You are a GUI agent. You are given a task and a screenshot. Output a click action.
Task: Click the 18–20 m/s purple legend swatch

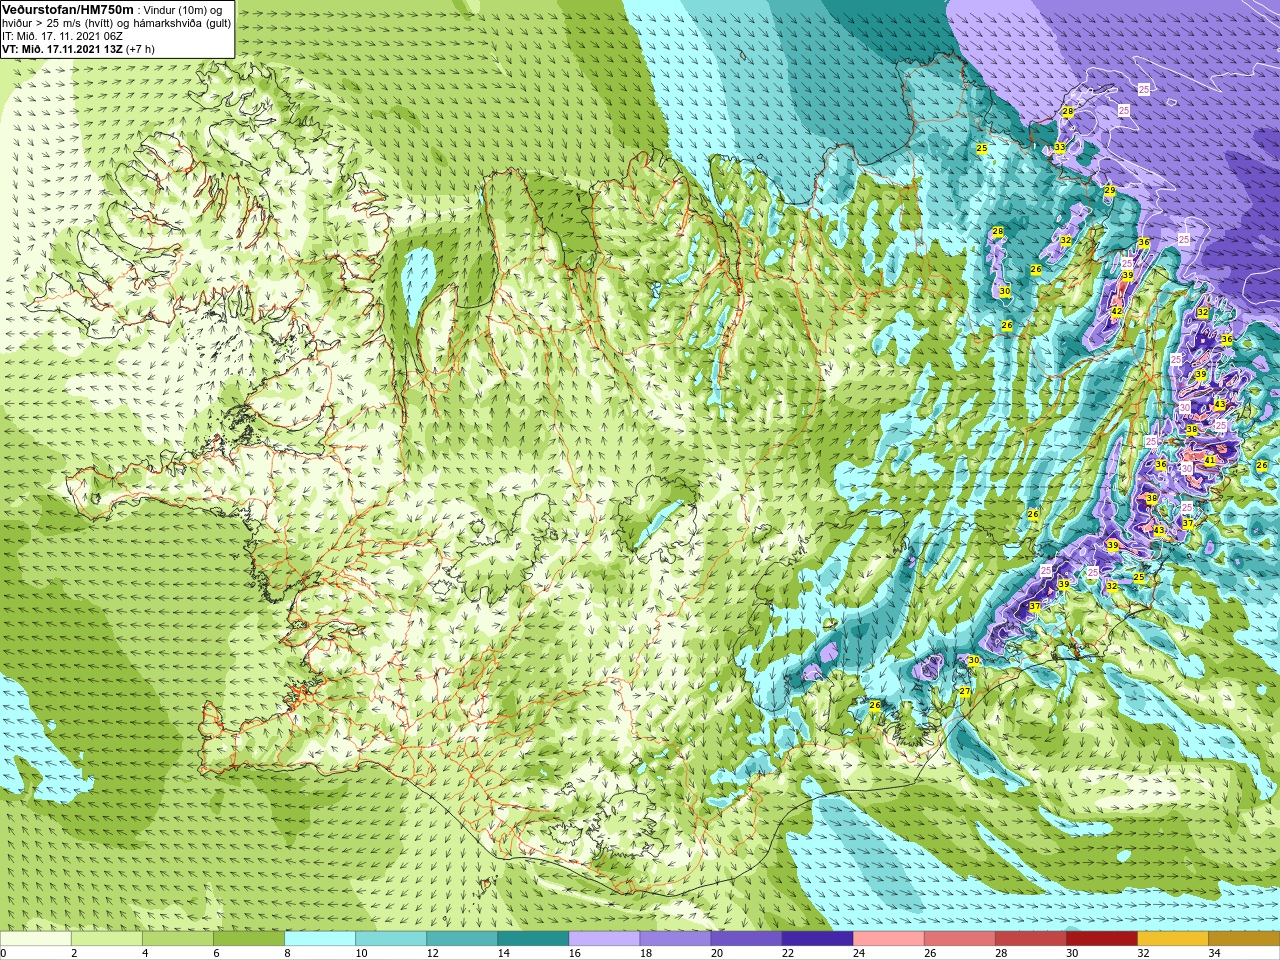(675, 939)
